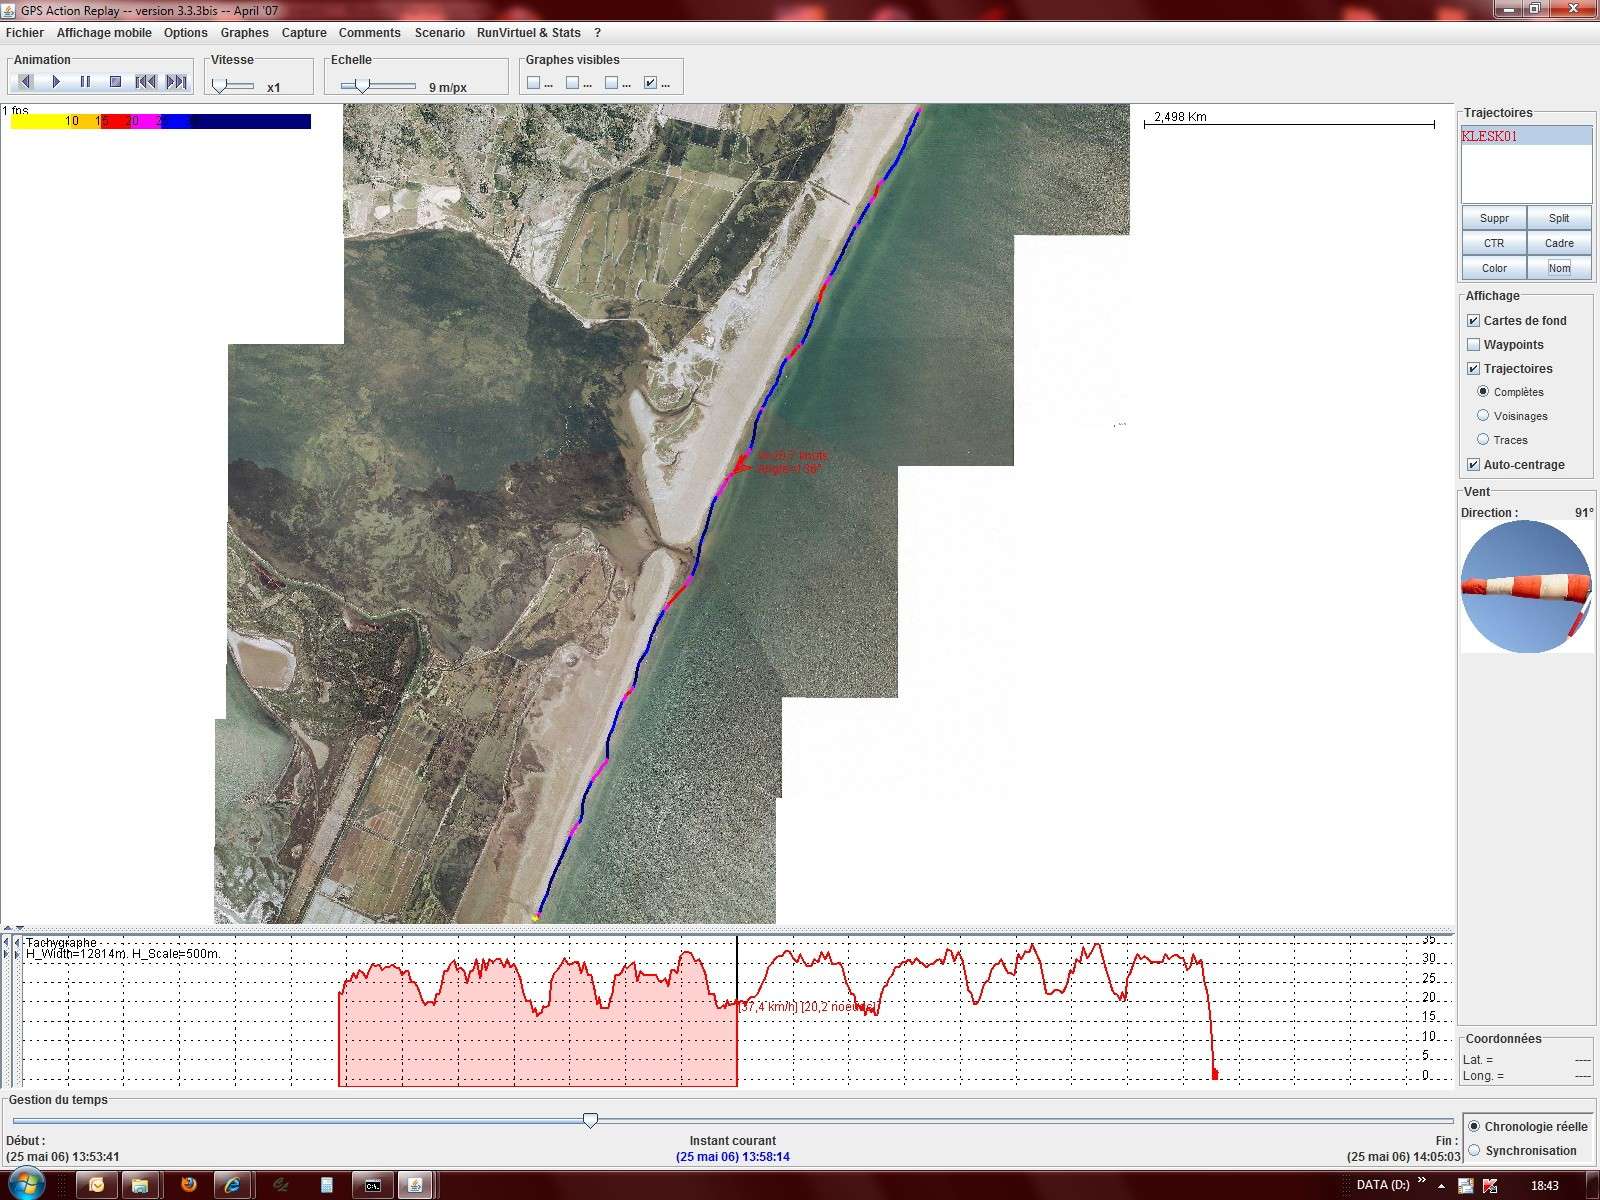Click the Nom button
The width and height of the screenshot is (1600, 1200).
tap(1559, 268)
